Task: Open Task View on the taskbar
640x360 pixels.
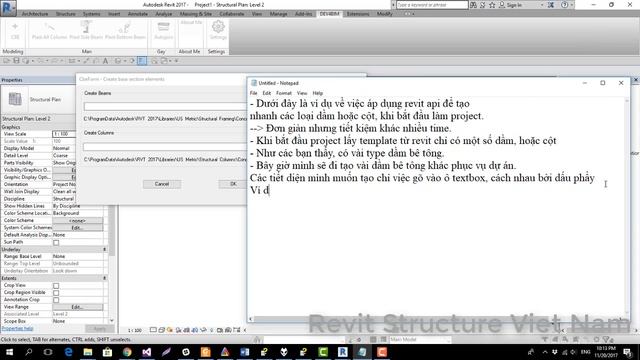Action: [x=48, y=352]
